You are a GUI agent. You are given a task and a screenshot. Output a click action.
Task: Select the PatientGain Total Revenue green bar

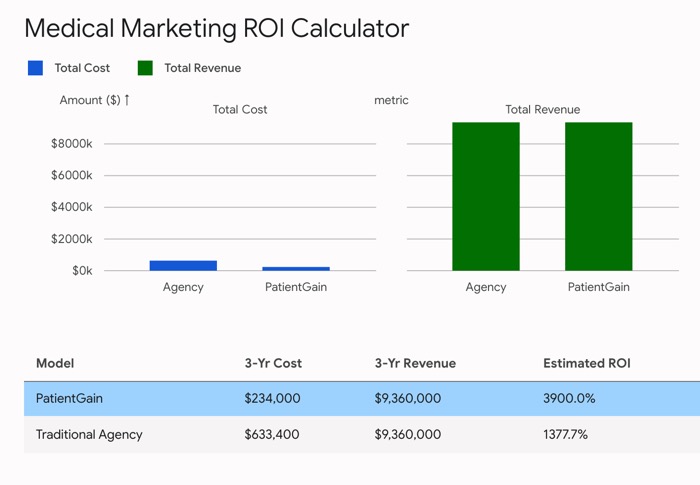click(x=599, y=197)
